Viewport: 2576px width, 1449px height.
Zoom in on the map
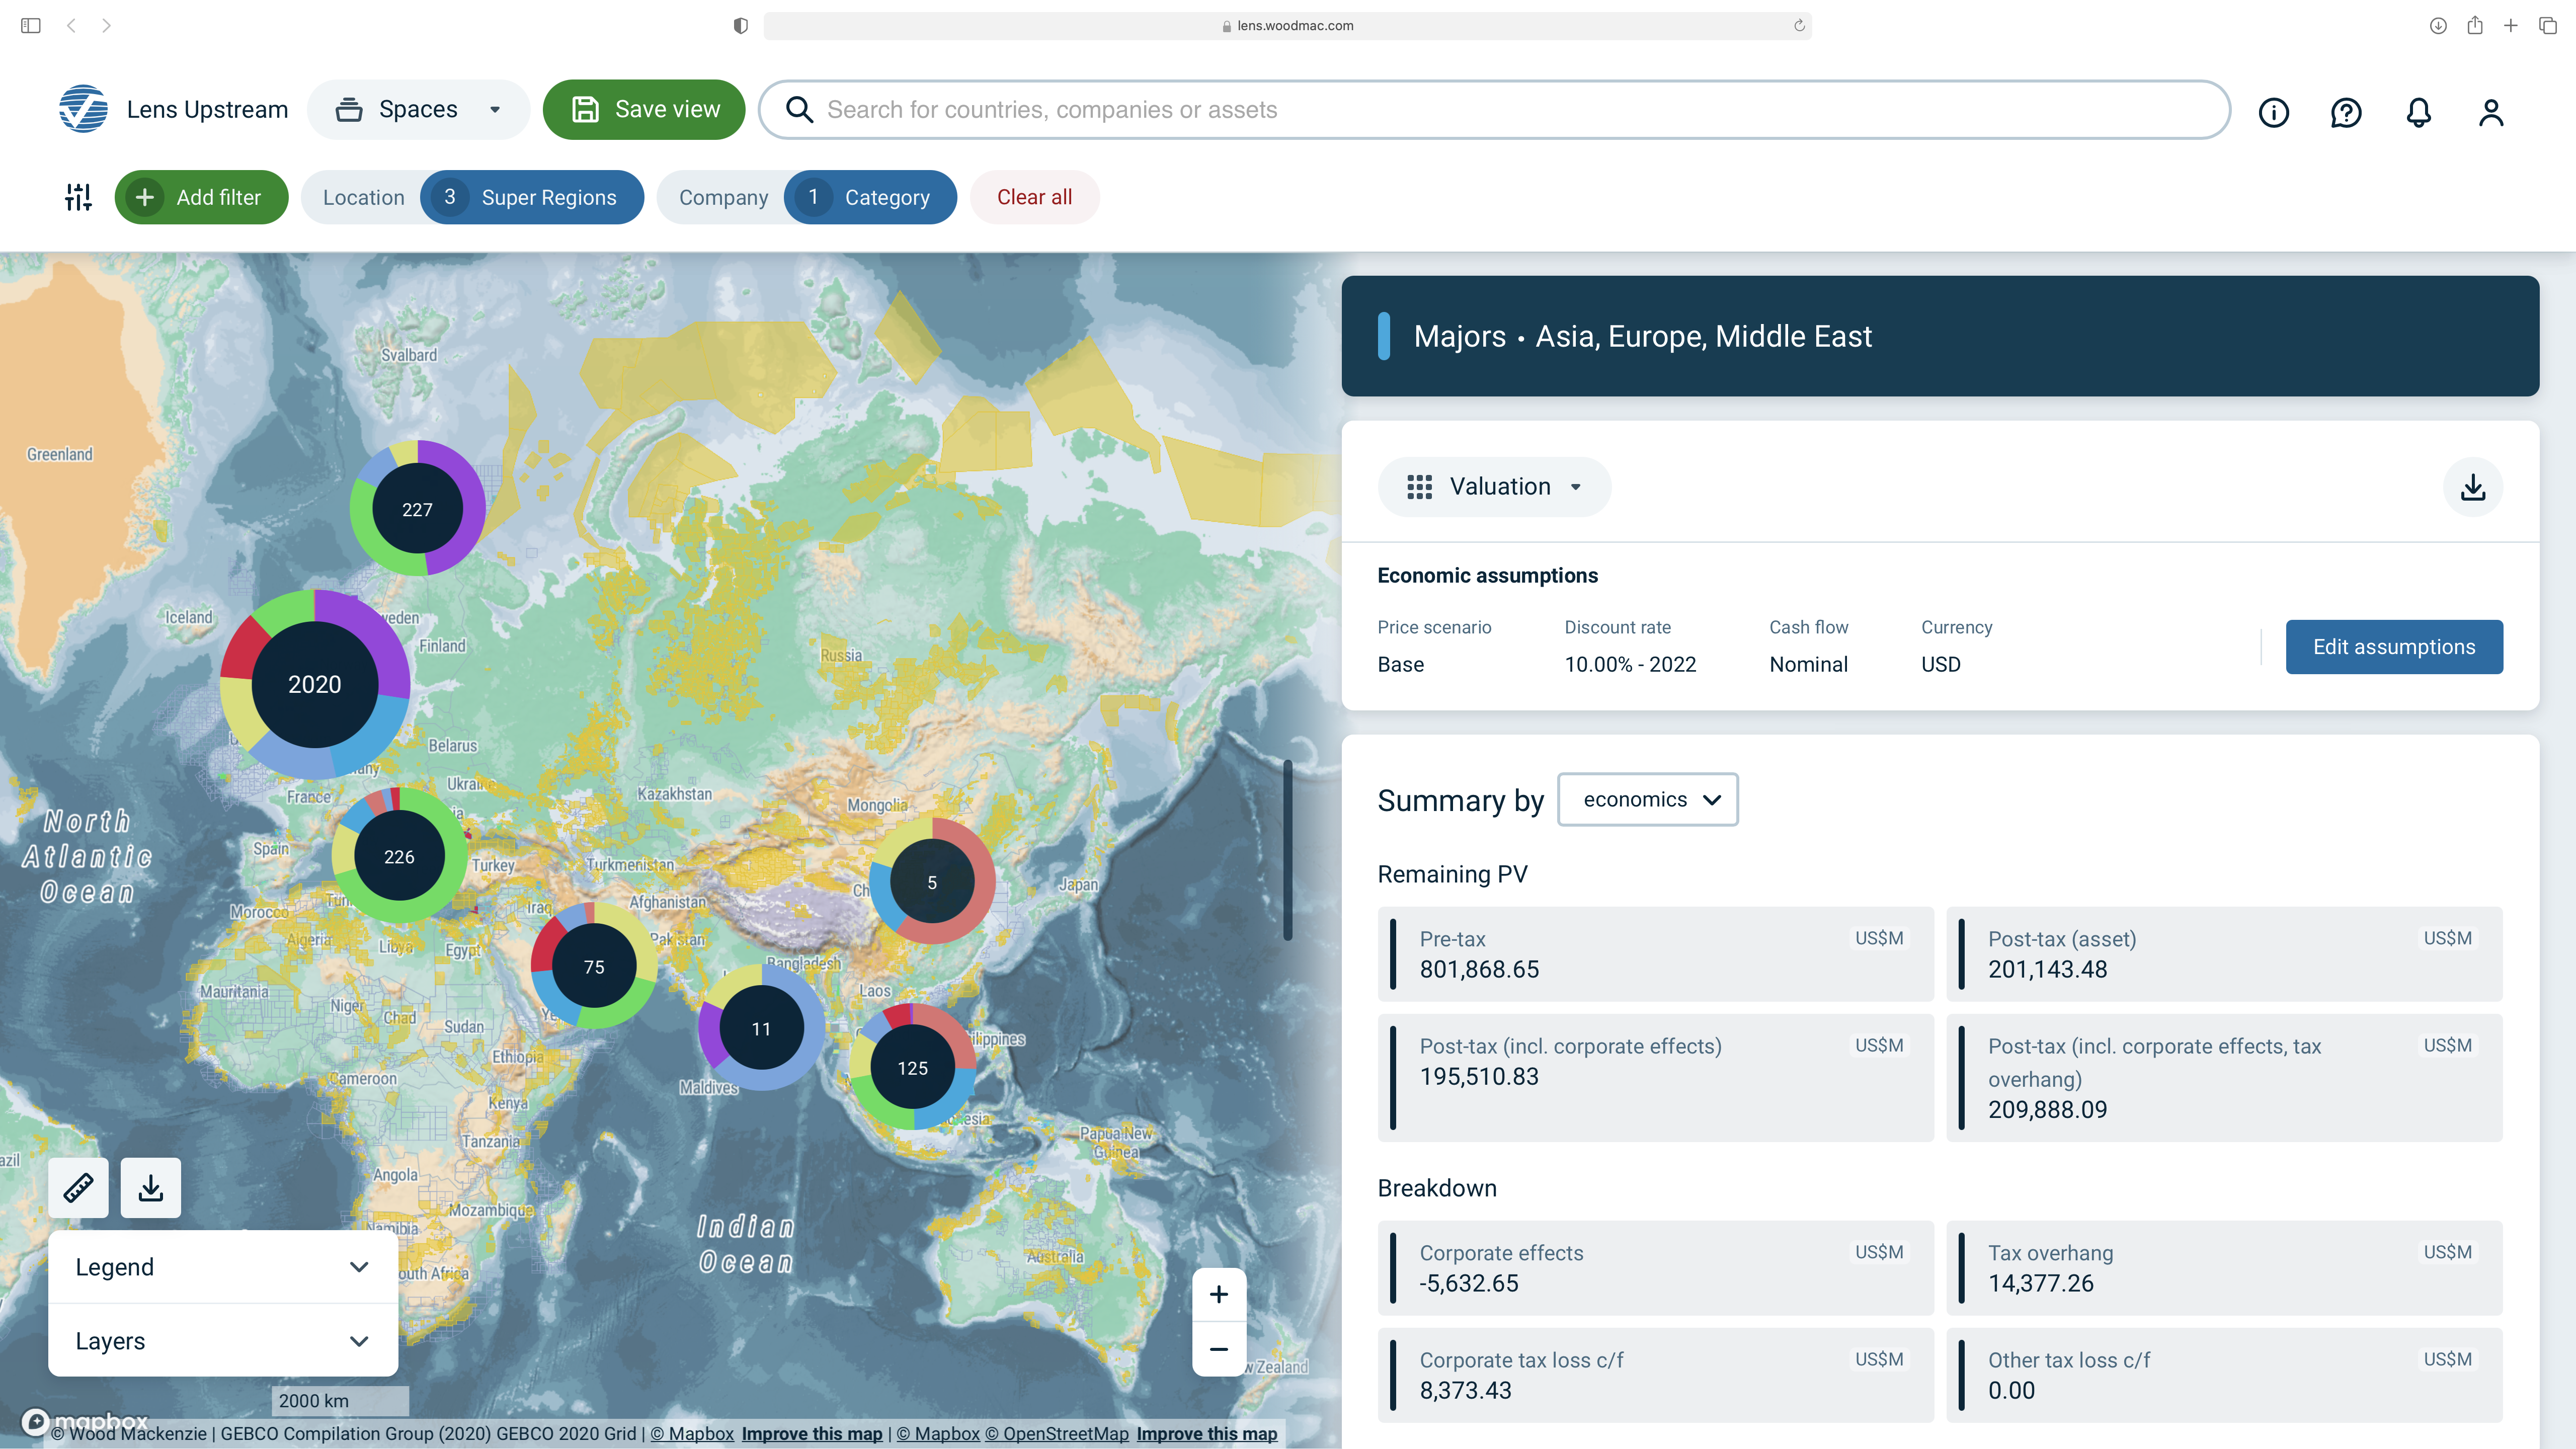point(1218,1294)
